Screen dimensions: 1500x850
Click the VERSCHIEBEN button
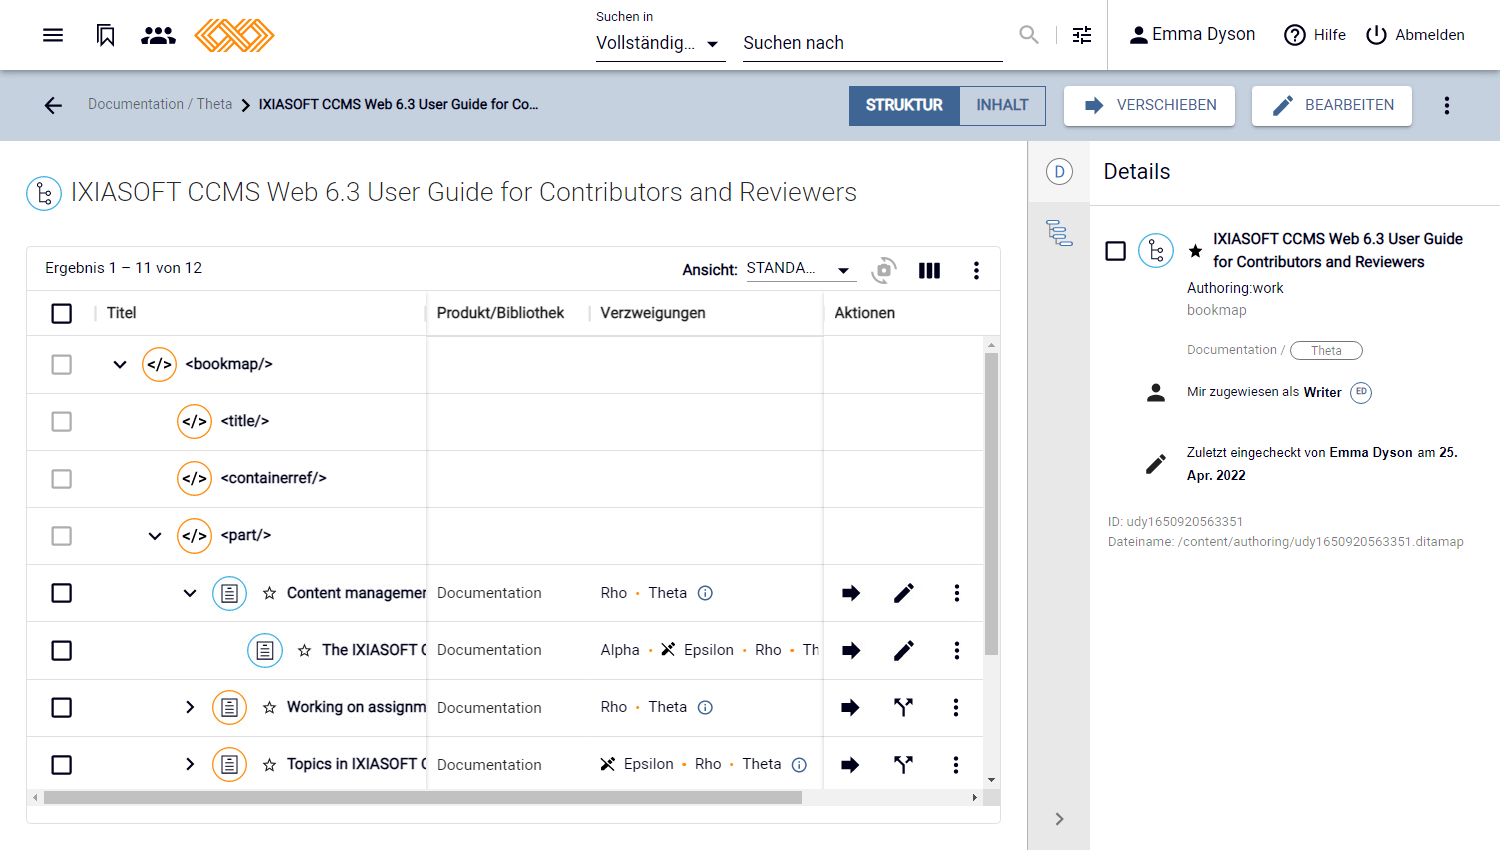[x=1149, y=105]
